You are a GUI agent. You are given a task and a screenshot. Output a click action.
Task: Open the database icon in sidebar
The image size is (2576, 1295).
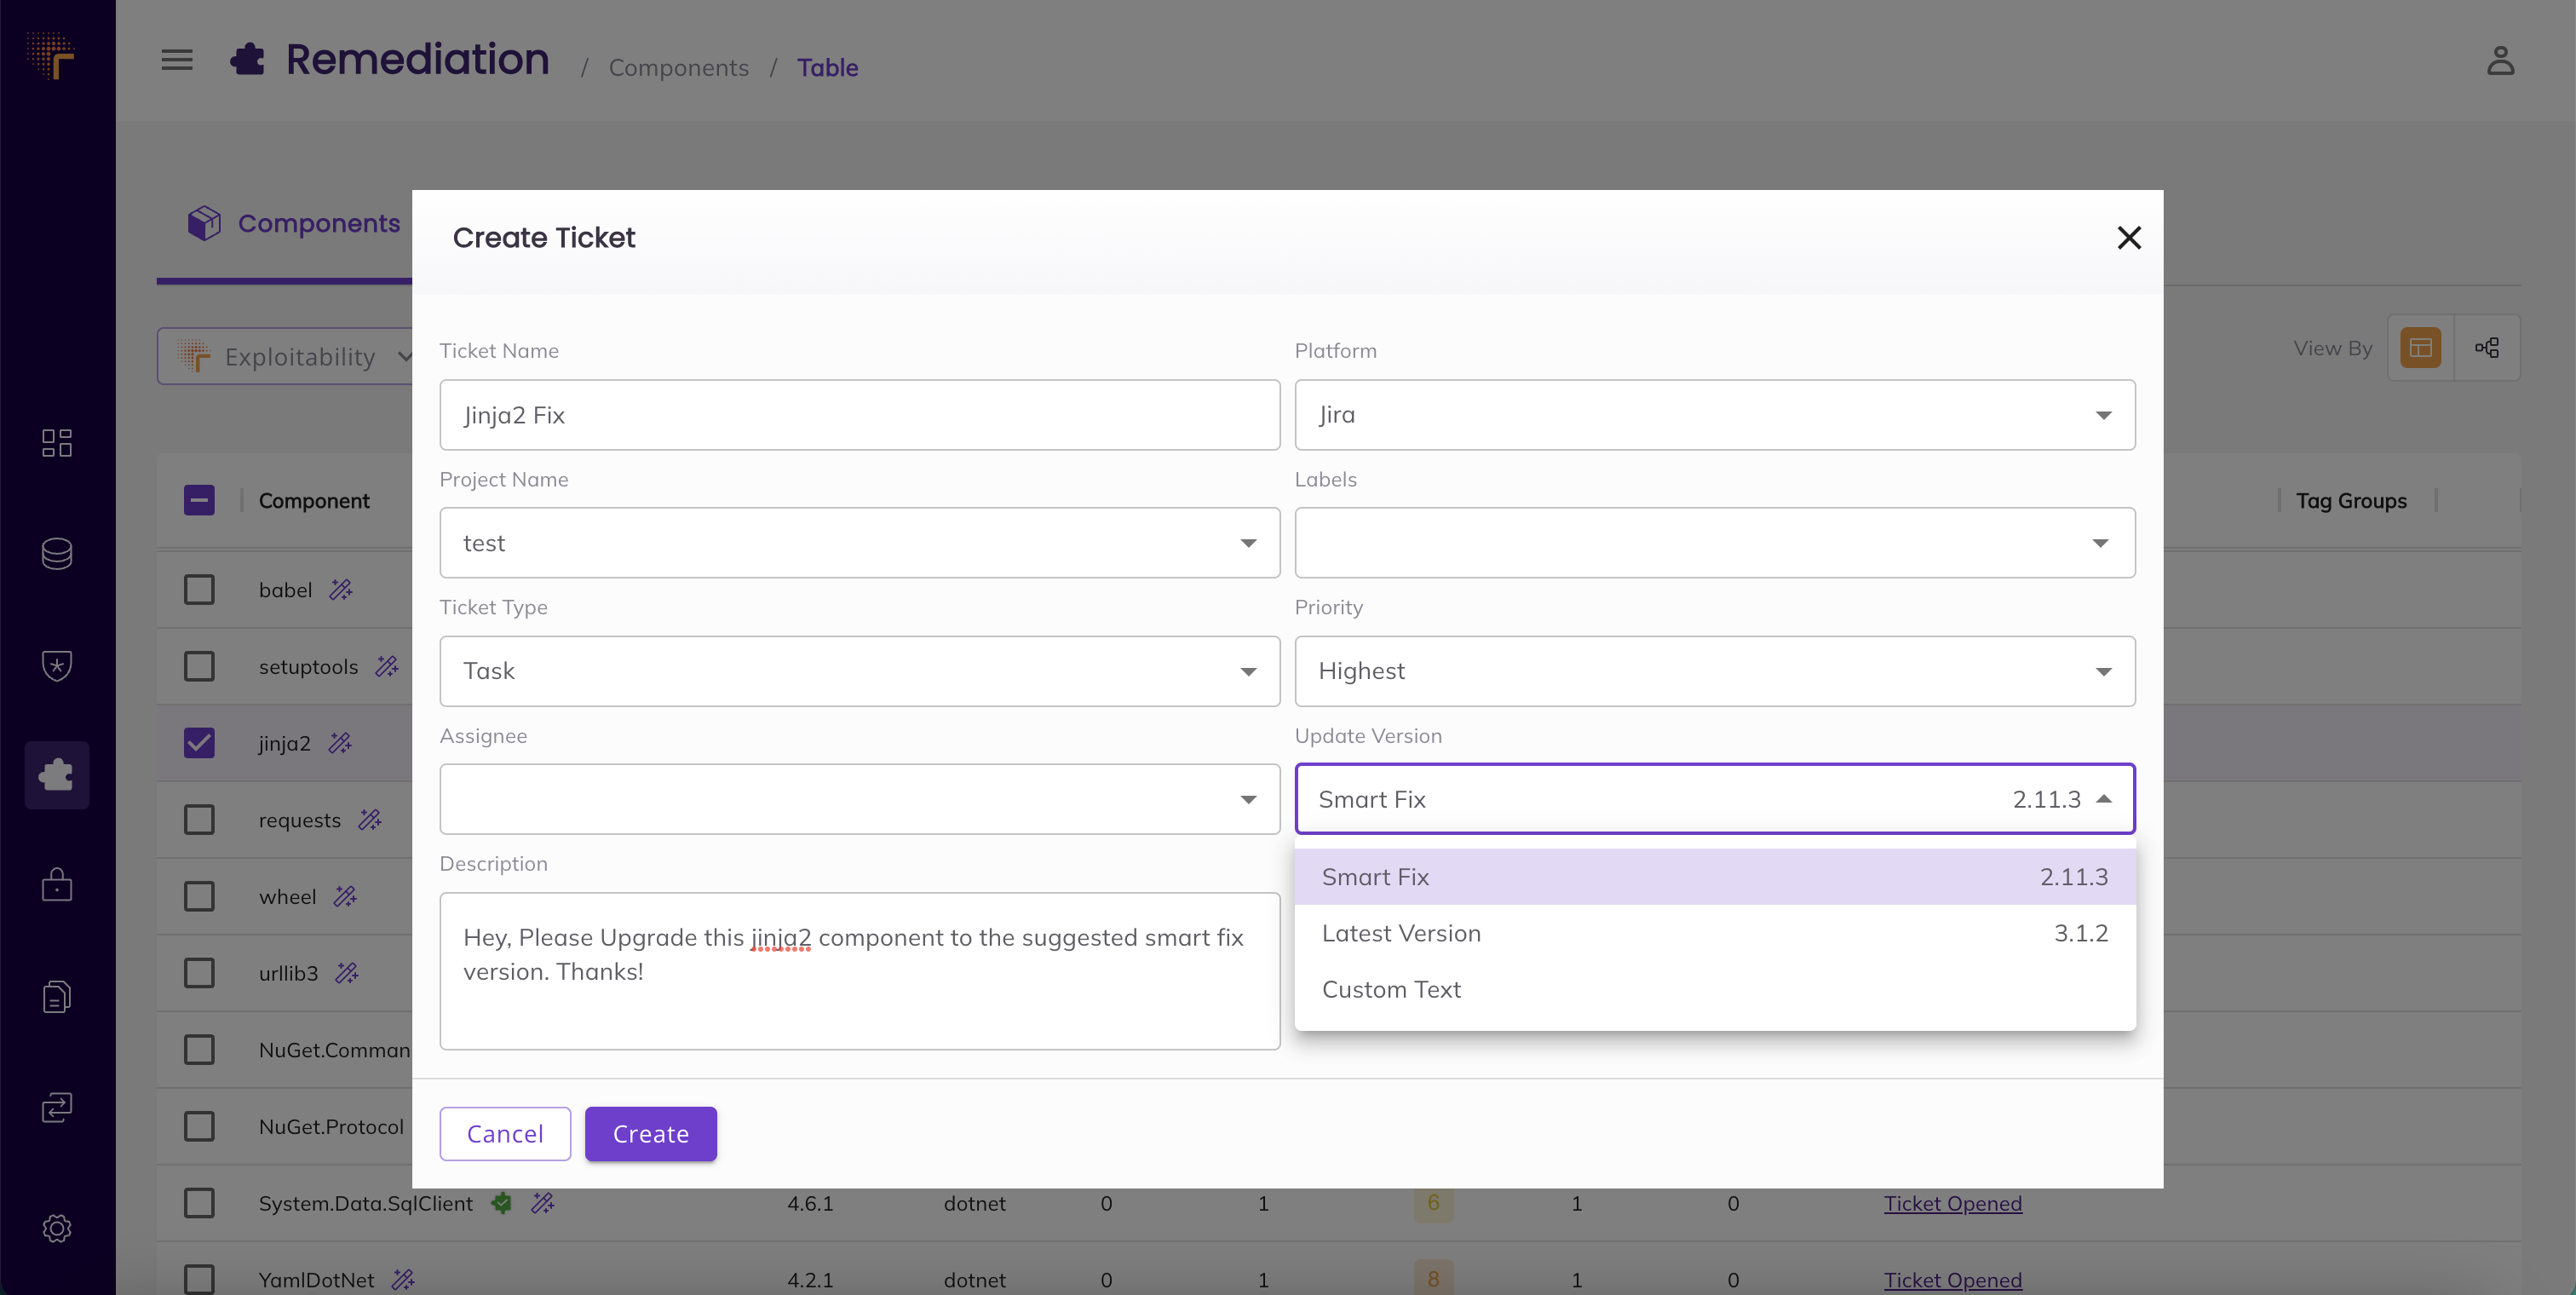57,554
